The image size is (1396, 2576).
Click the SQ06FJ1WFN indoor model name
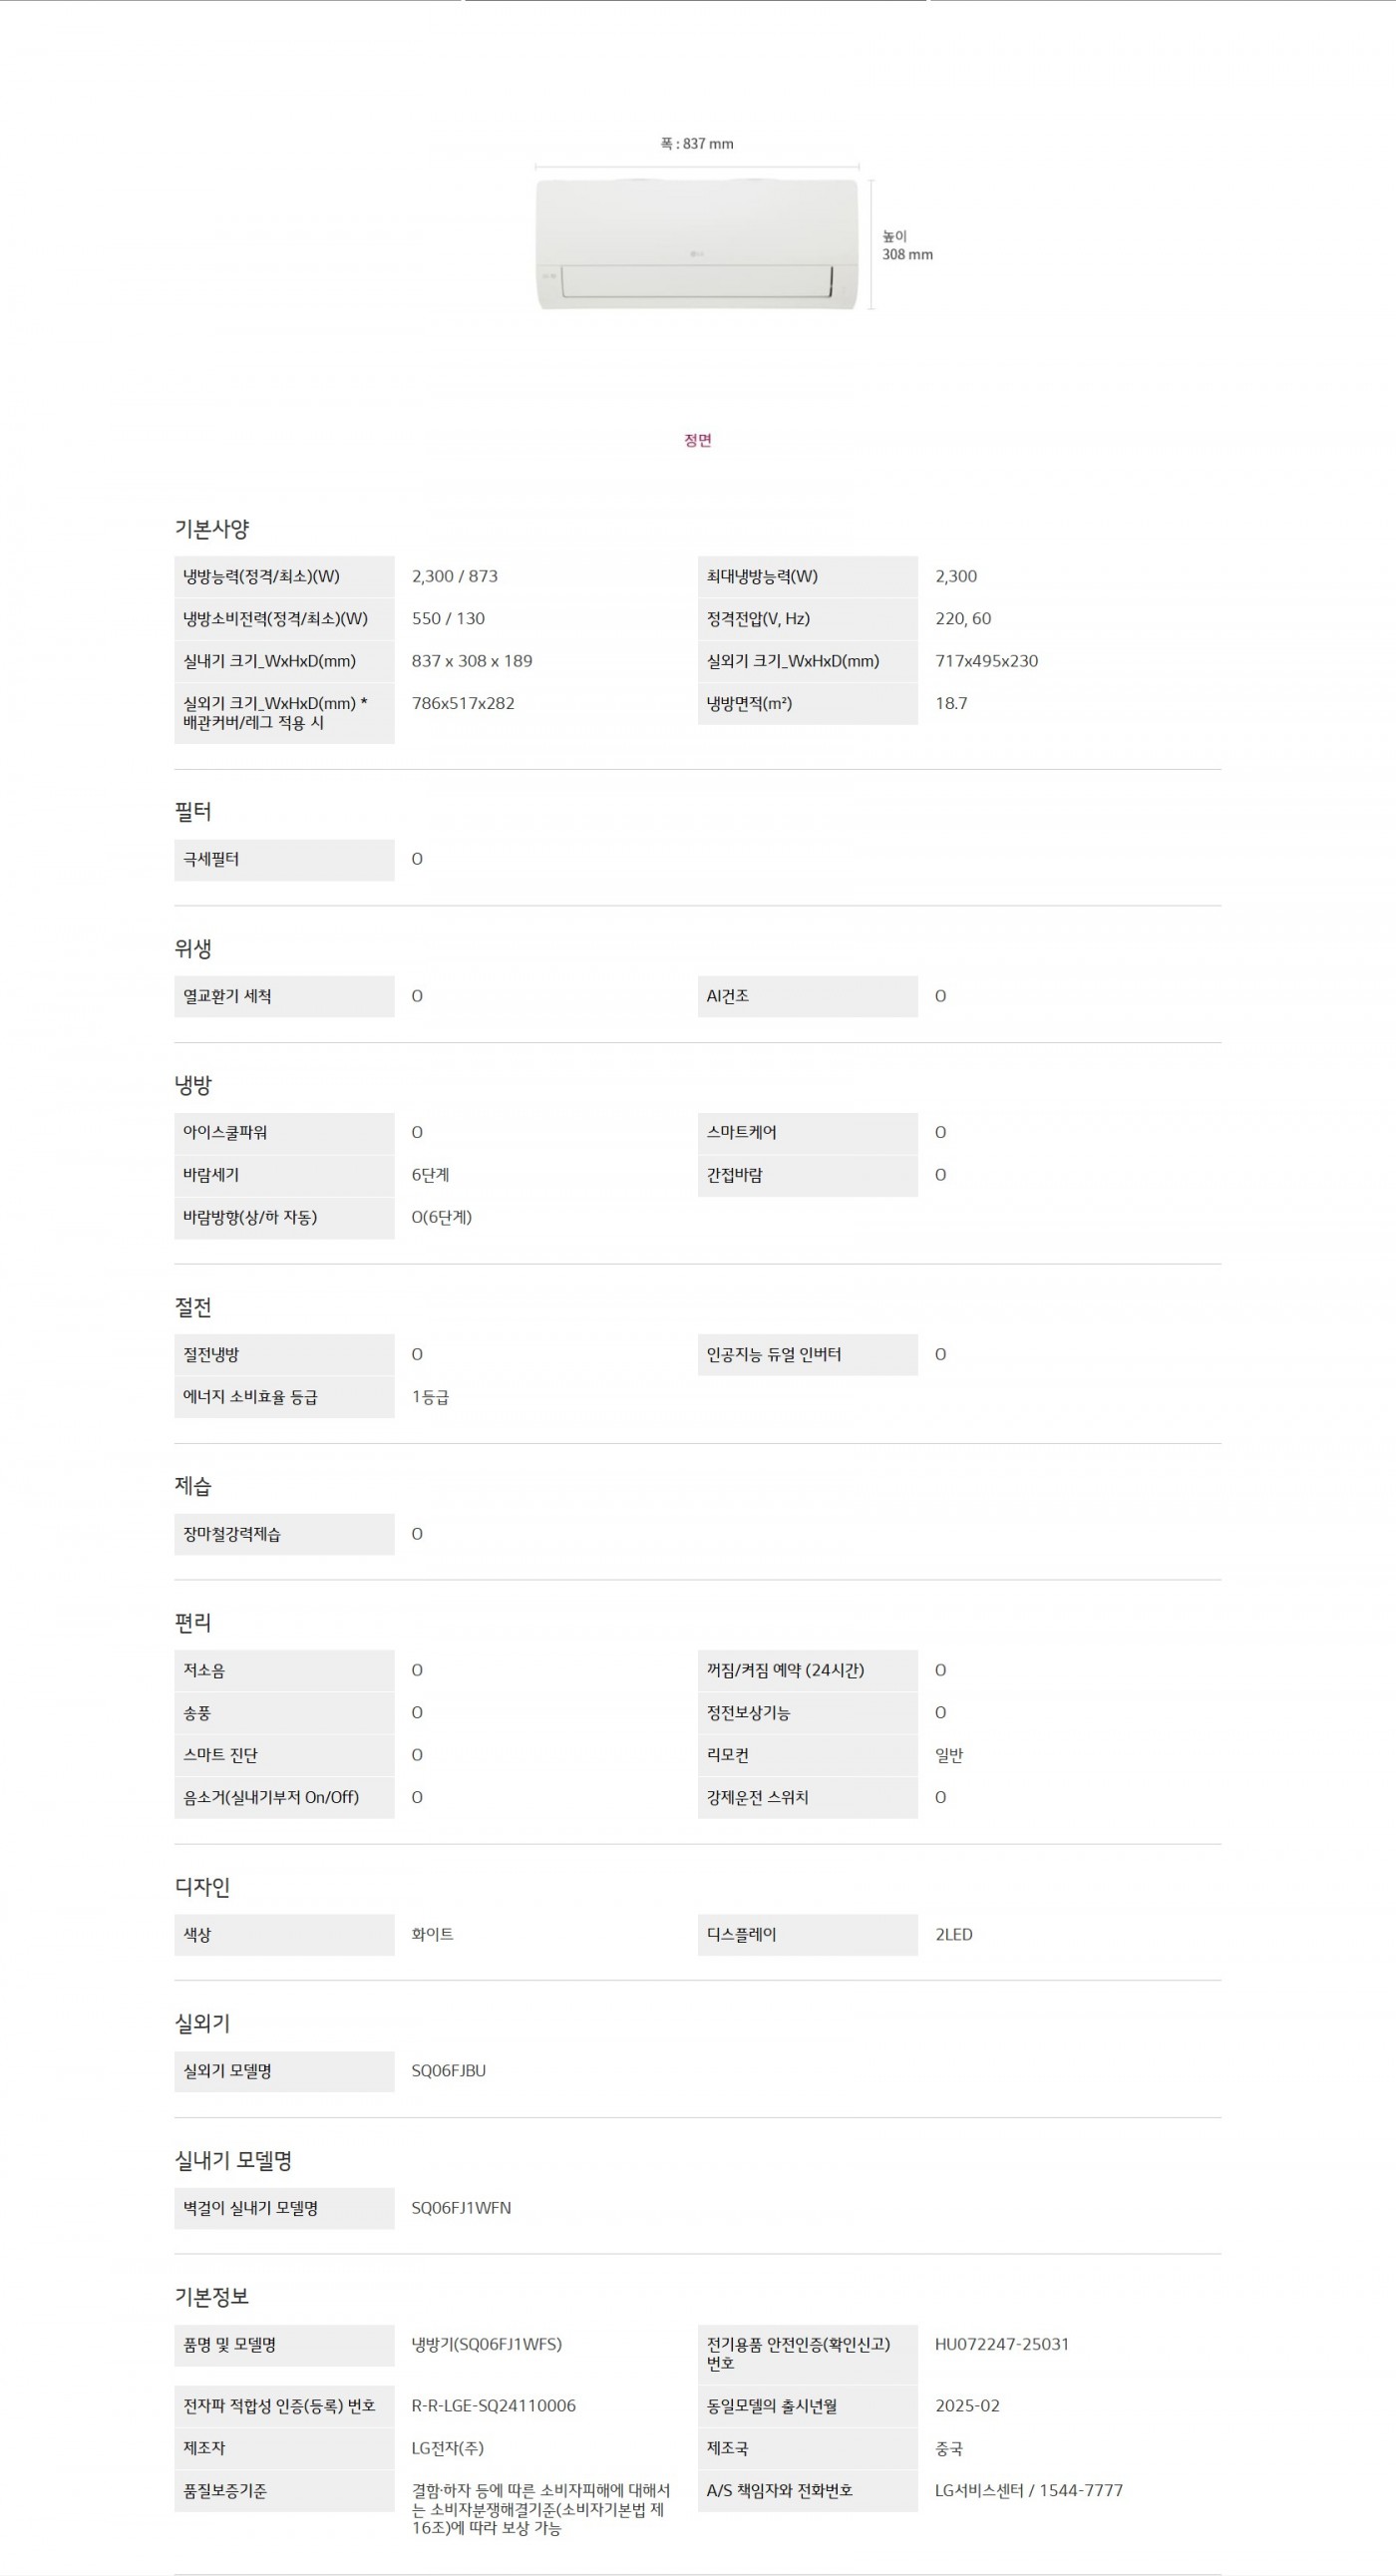461,2207
